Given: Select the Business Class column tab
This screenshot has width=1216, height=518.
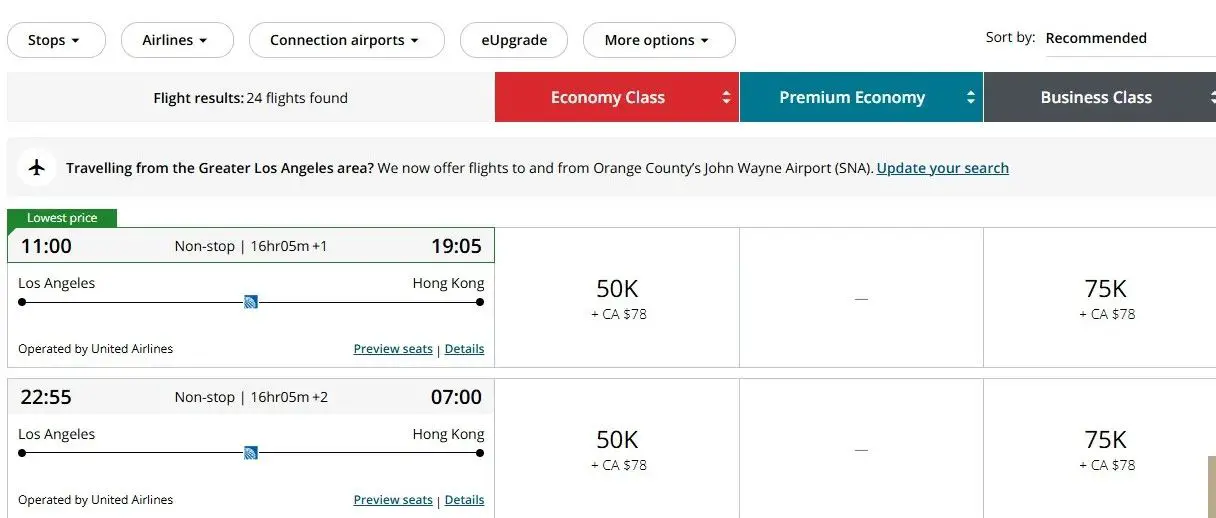Looking at the screenshot, I should click(x=1096, y=98).
